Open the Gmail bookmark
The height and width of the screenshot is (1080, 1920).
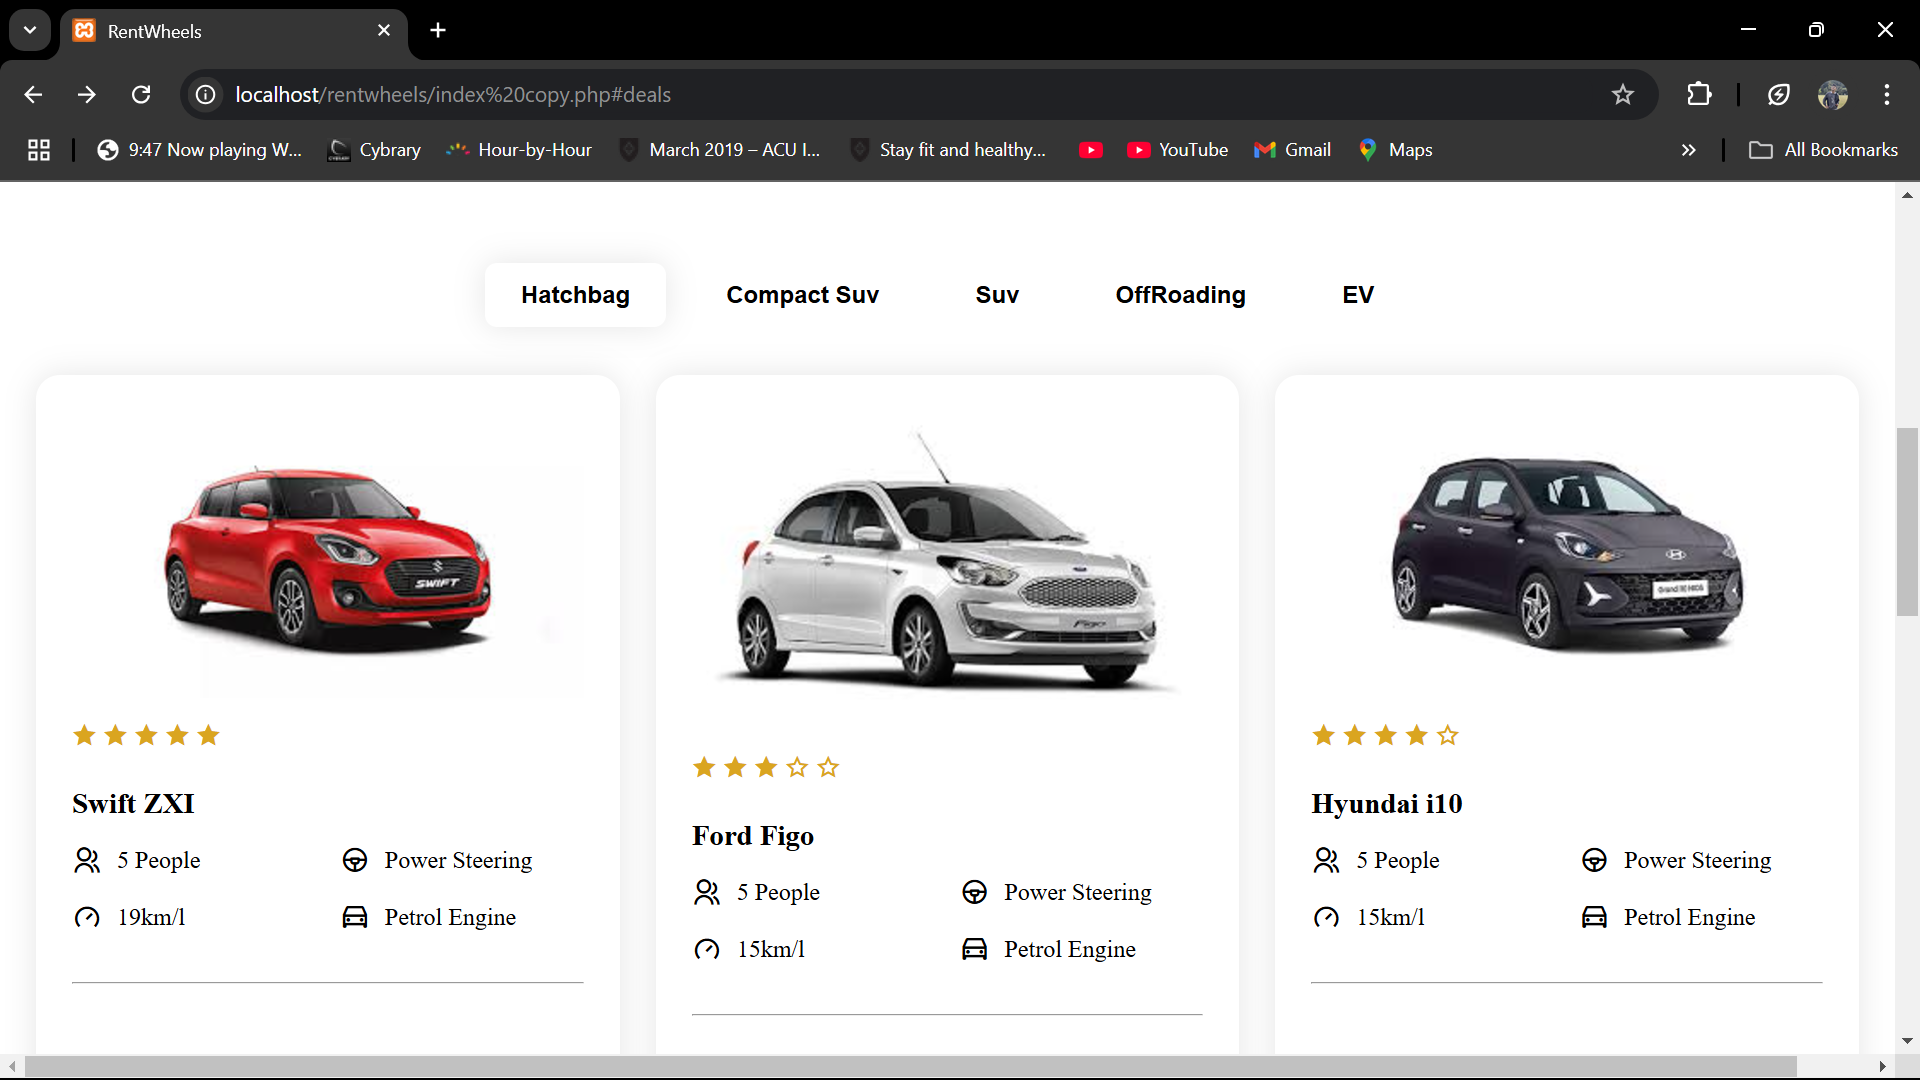tap(1292, 150)
